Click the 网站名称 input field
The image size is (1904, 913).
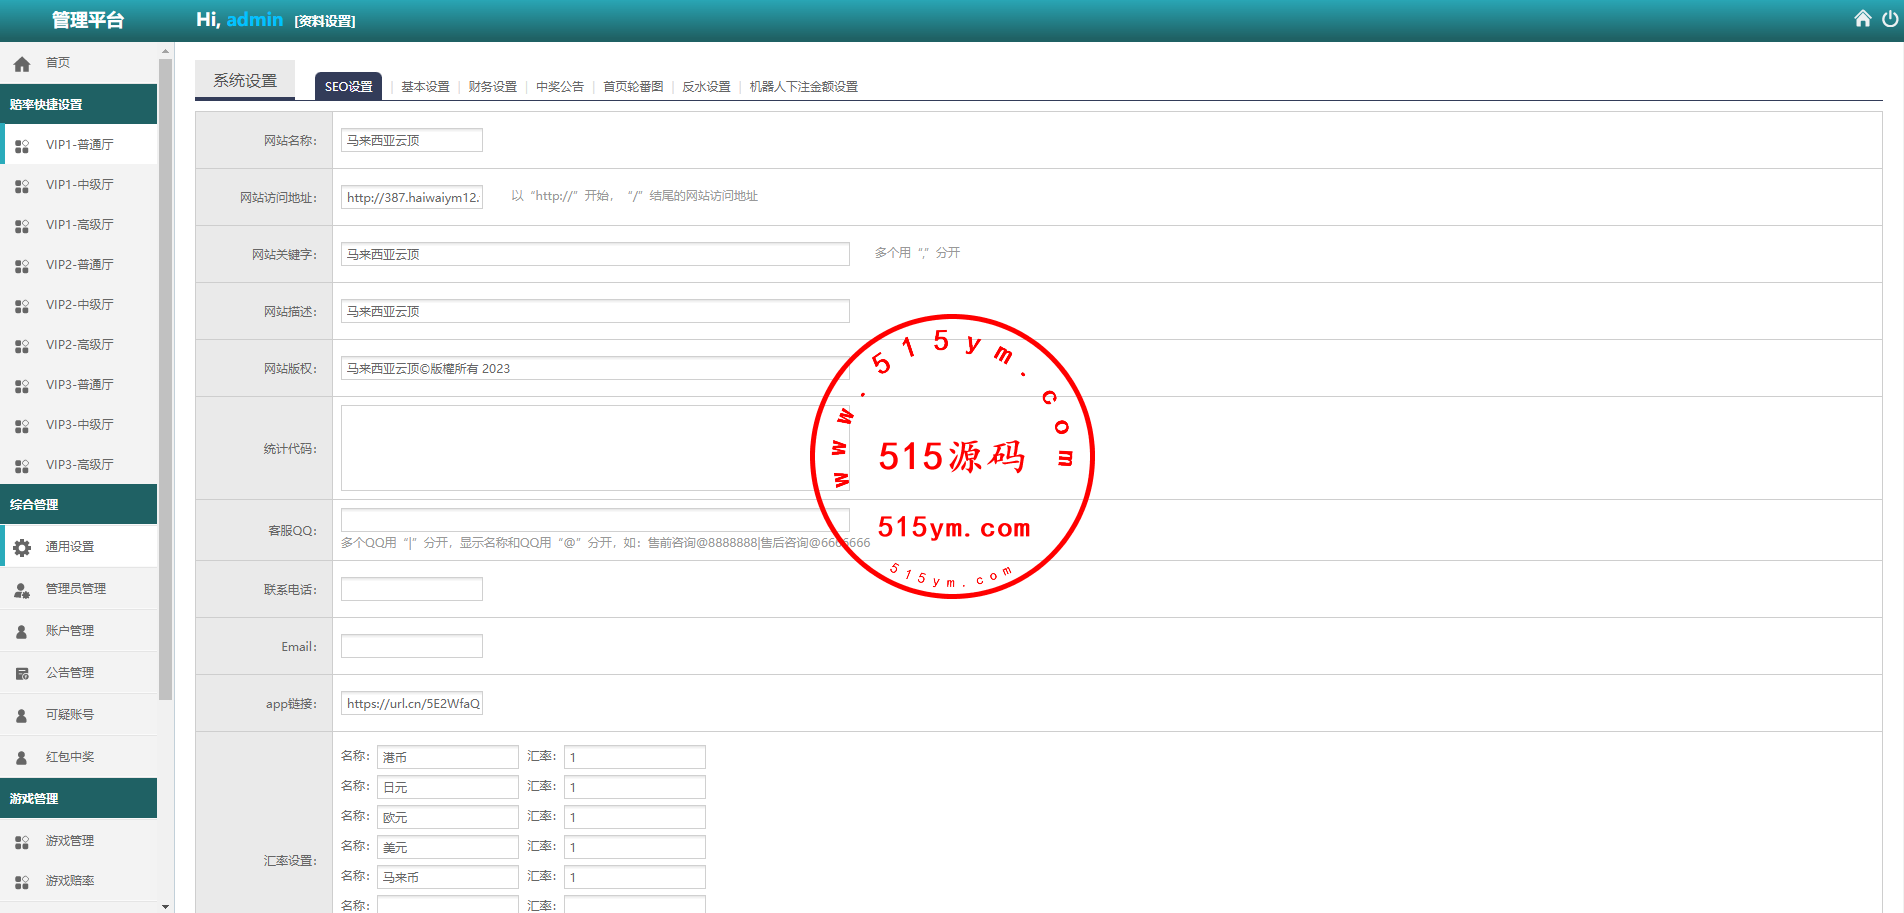(411, 141)
